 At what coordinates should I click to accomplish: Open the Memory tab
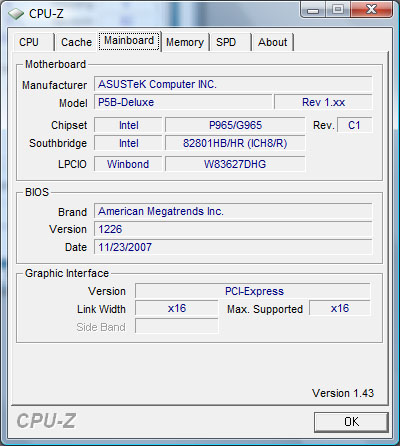[185, 42]
